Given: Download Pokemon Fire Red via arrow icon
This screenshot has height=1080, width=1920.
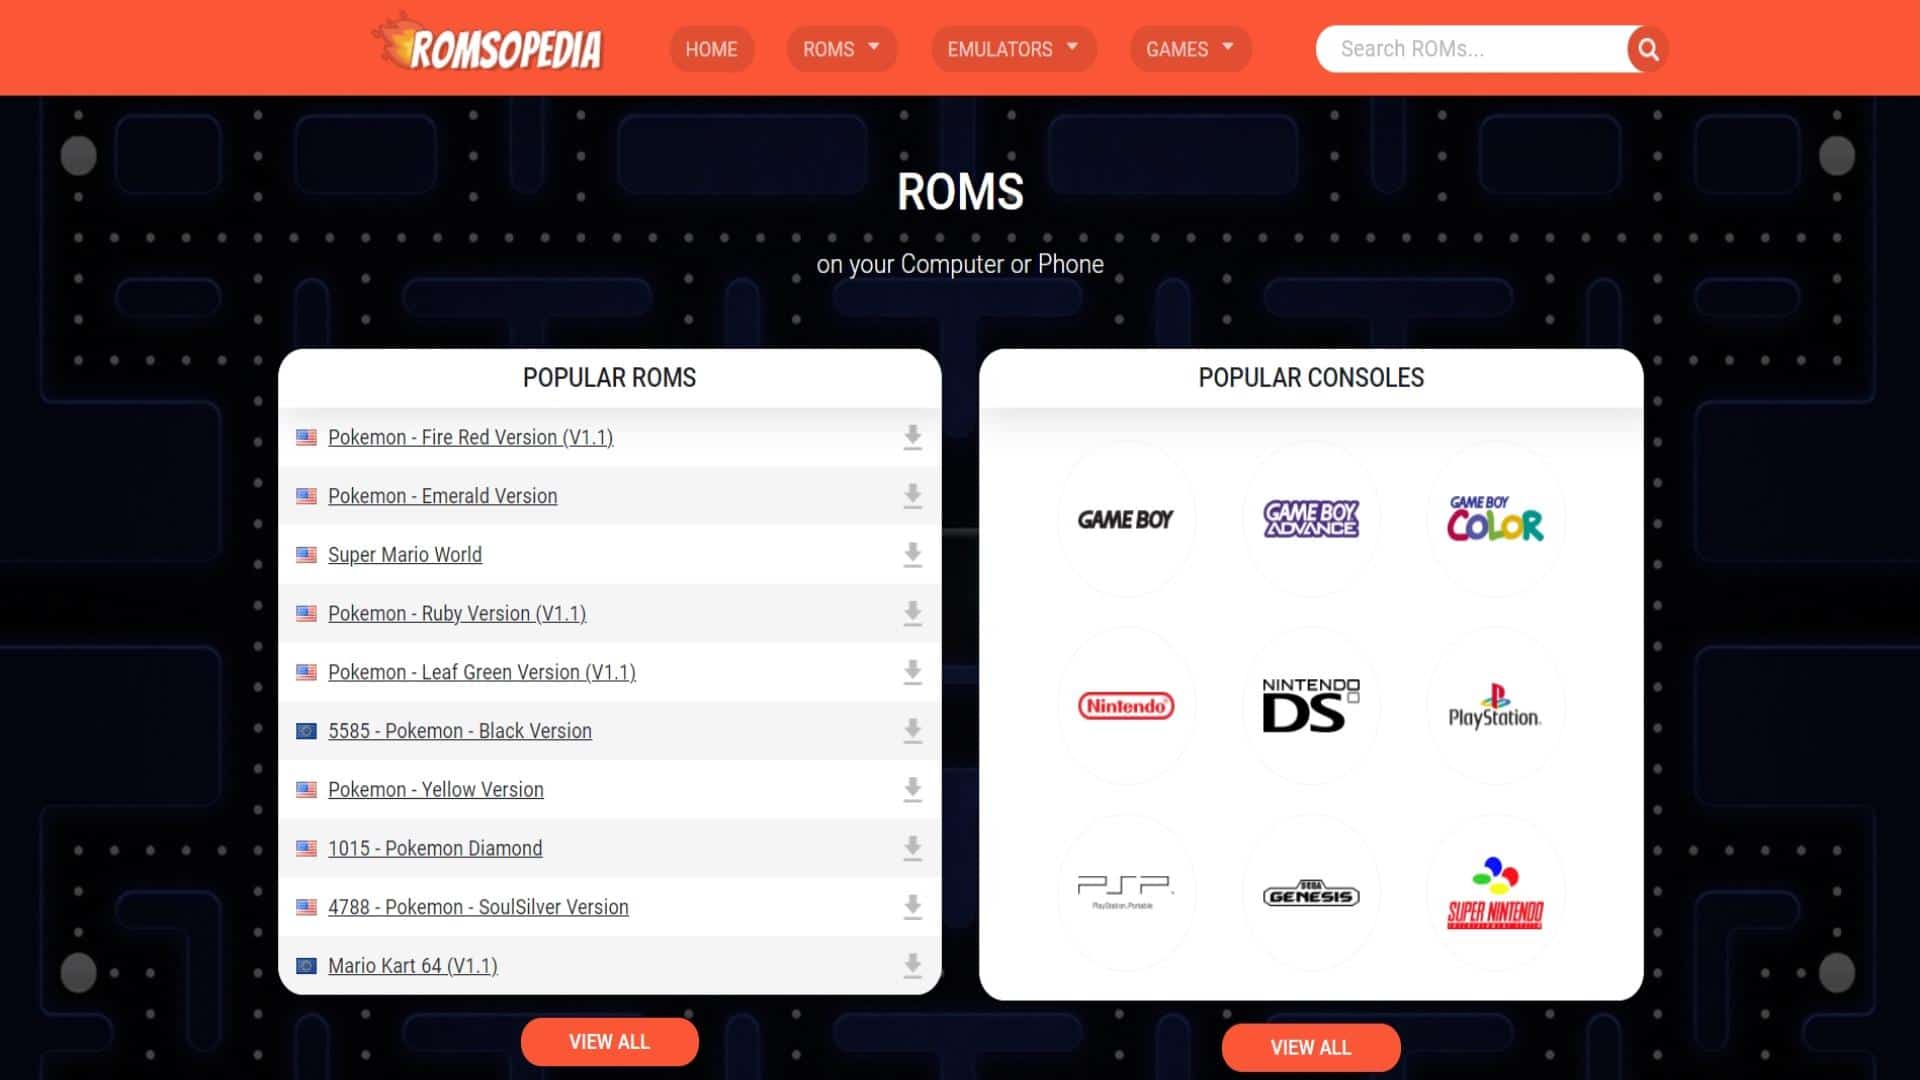Looking at the screenshot, I should [912, 437].
